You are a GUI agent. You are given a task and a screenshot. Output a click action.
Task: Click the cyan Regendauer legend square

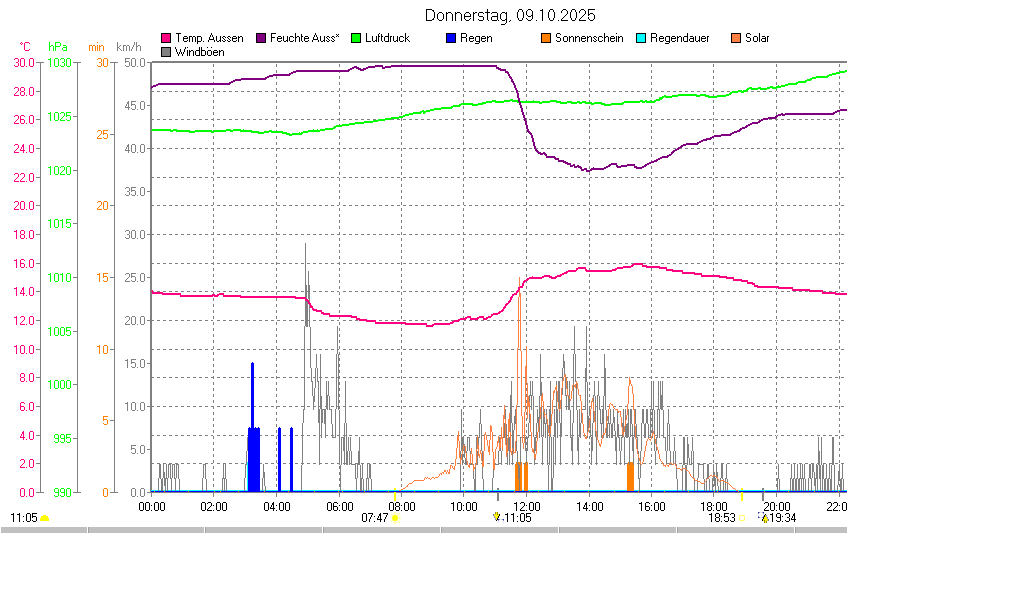tap(641, 38)
